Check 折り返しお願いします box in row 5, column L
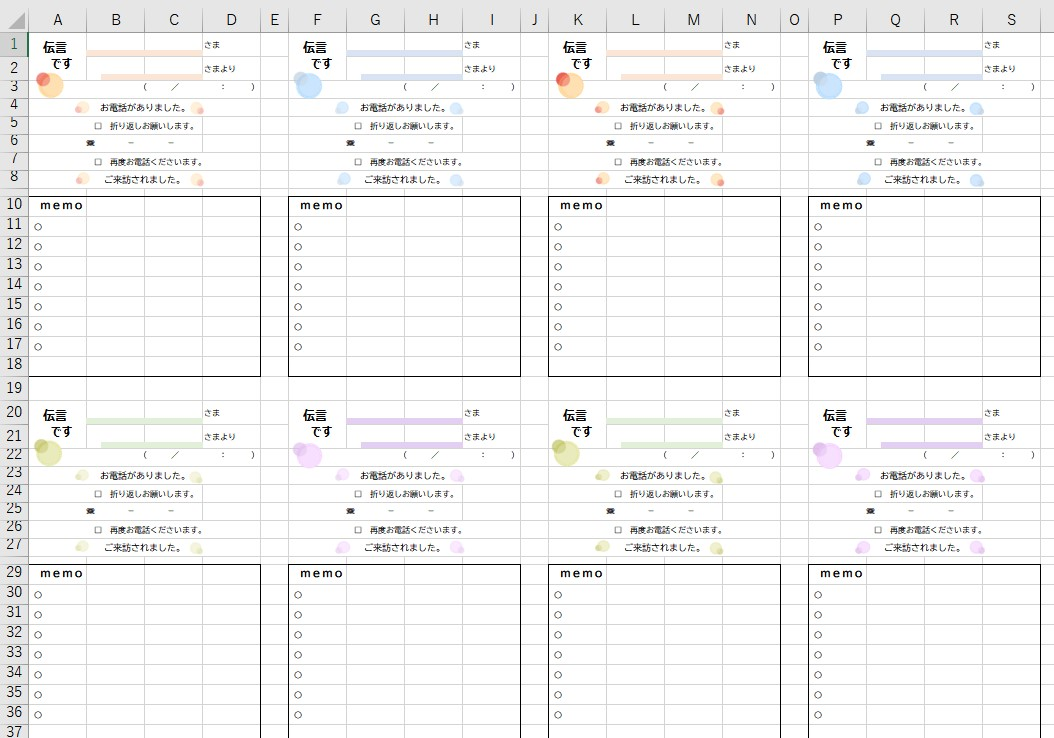 pos(618,126)
